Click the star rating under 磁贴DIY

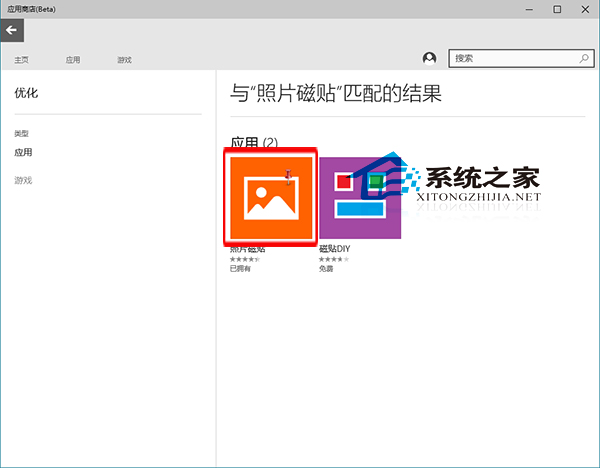pos(334,259)
